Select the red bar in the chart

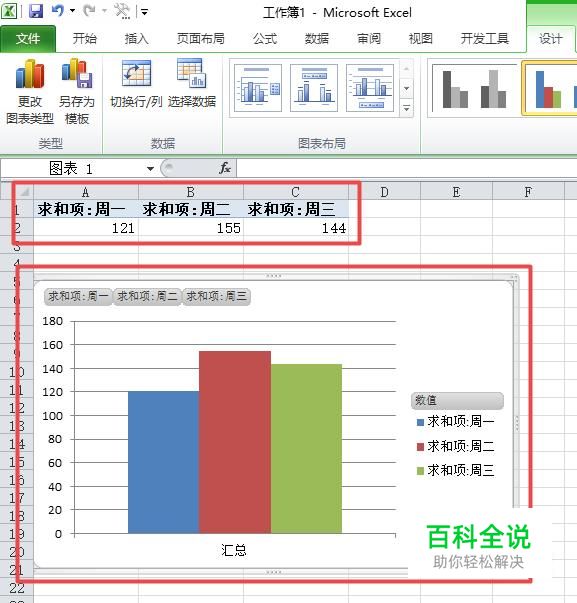click(x=235, y=442)
